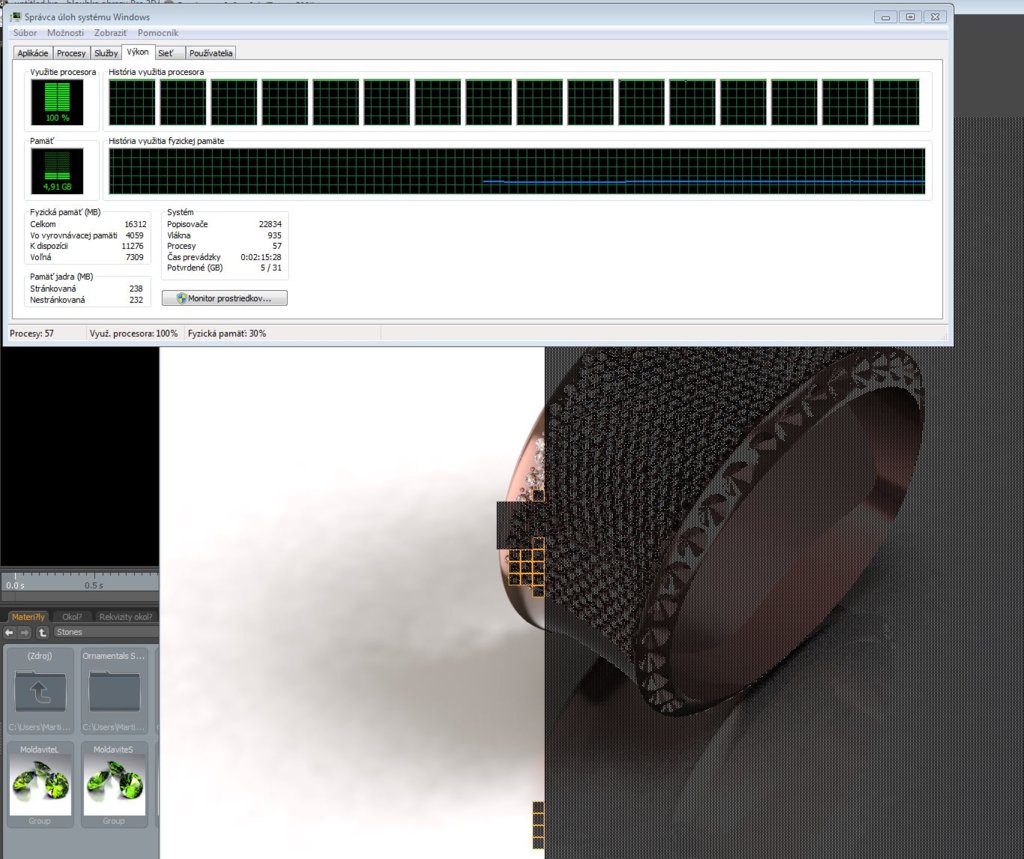Click the Celkom value 16312

(x=135, y=224)
